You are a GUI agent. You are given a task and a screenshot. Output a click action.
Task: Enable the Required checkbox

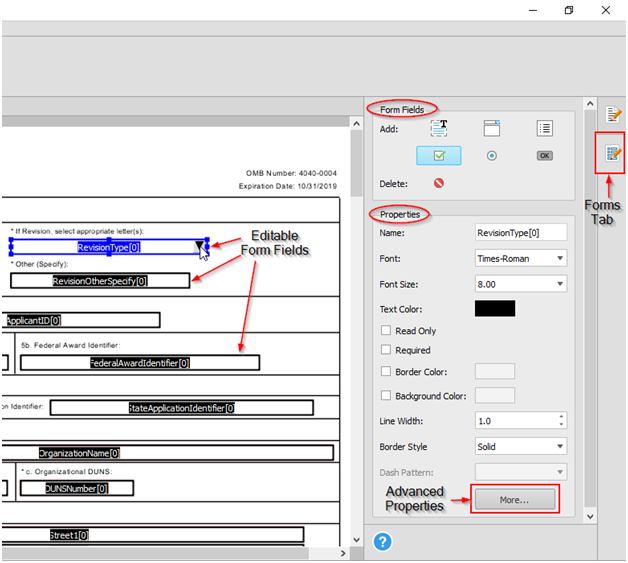point(386,350)
